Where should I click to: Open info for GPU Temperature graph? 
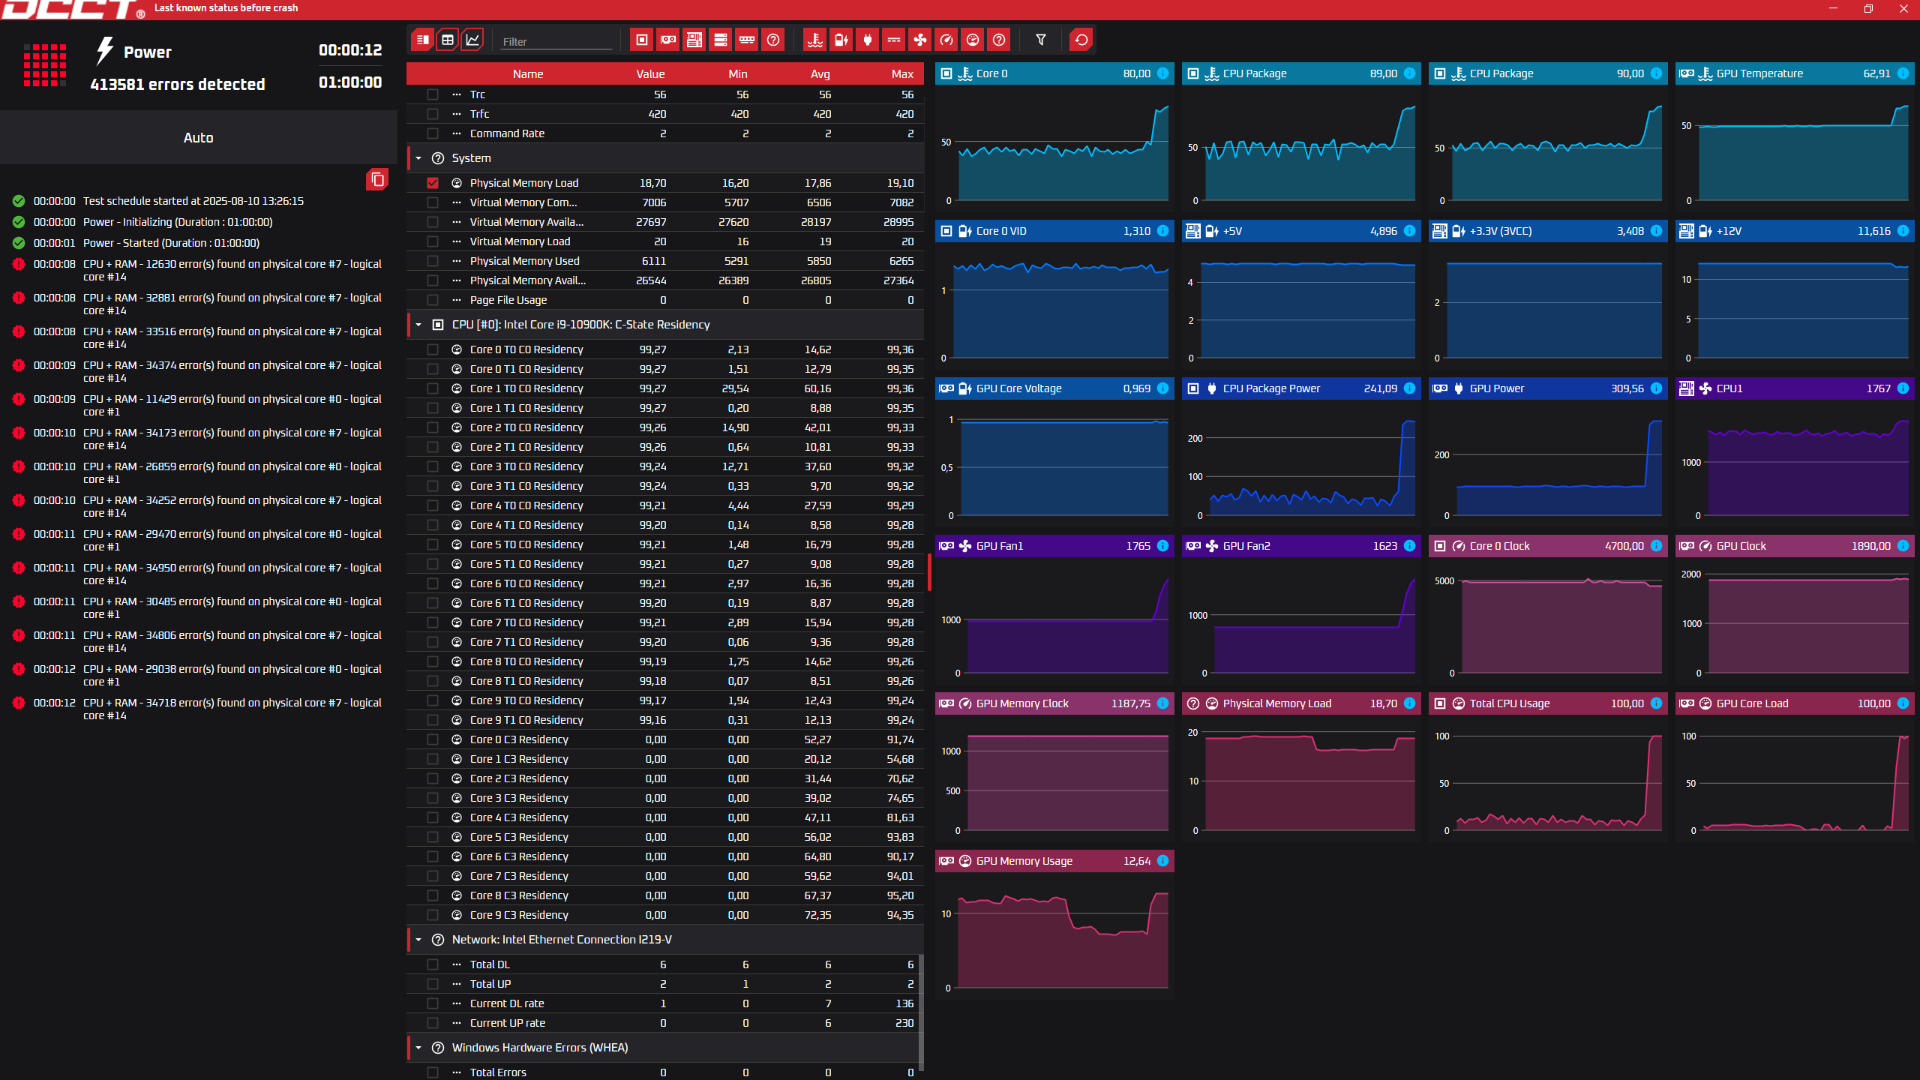tap(1903, 73)
